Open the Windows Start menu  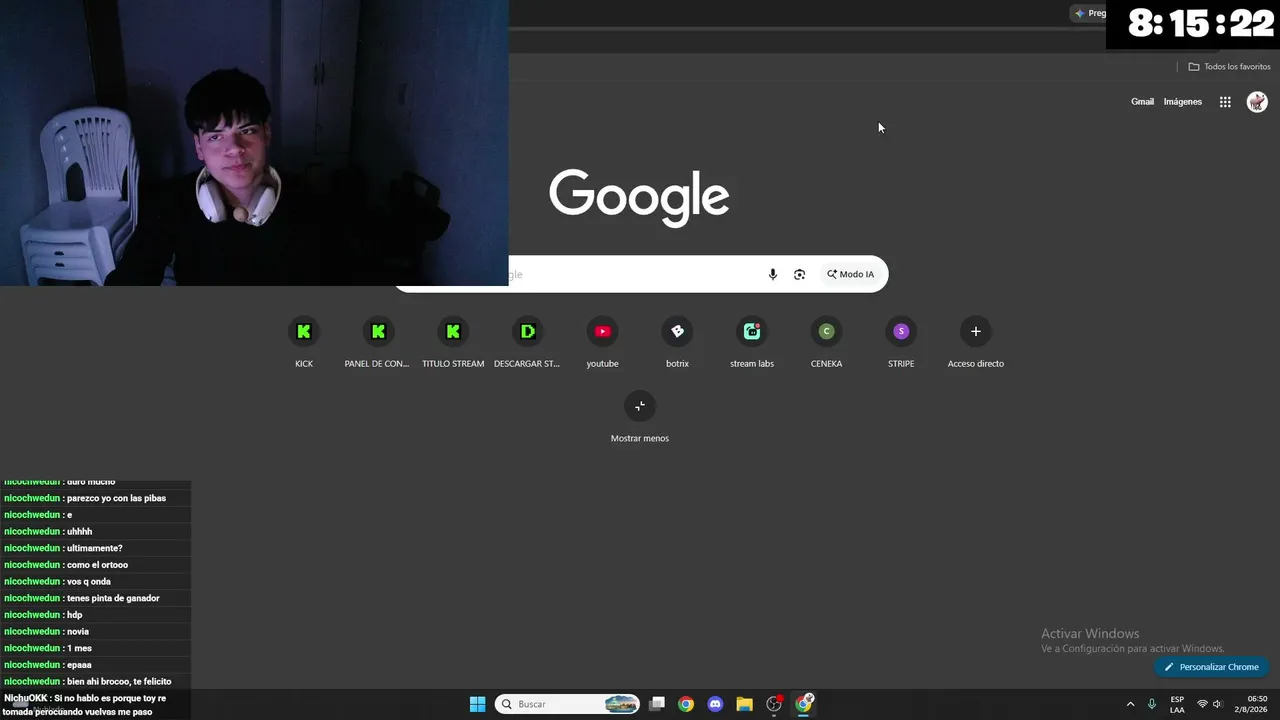click(477, 704)
